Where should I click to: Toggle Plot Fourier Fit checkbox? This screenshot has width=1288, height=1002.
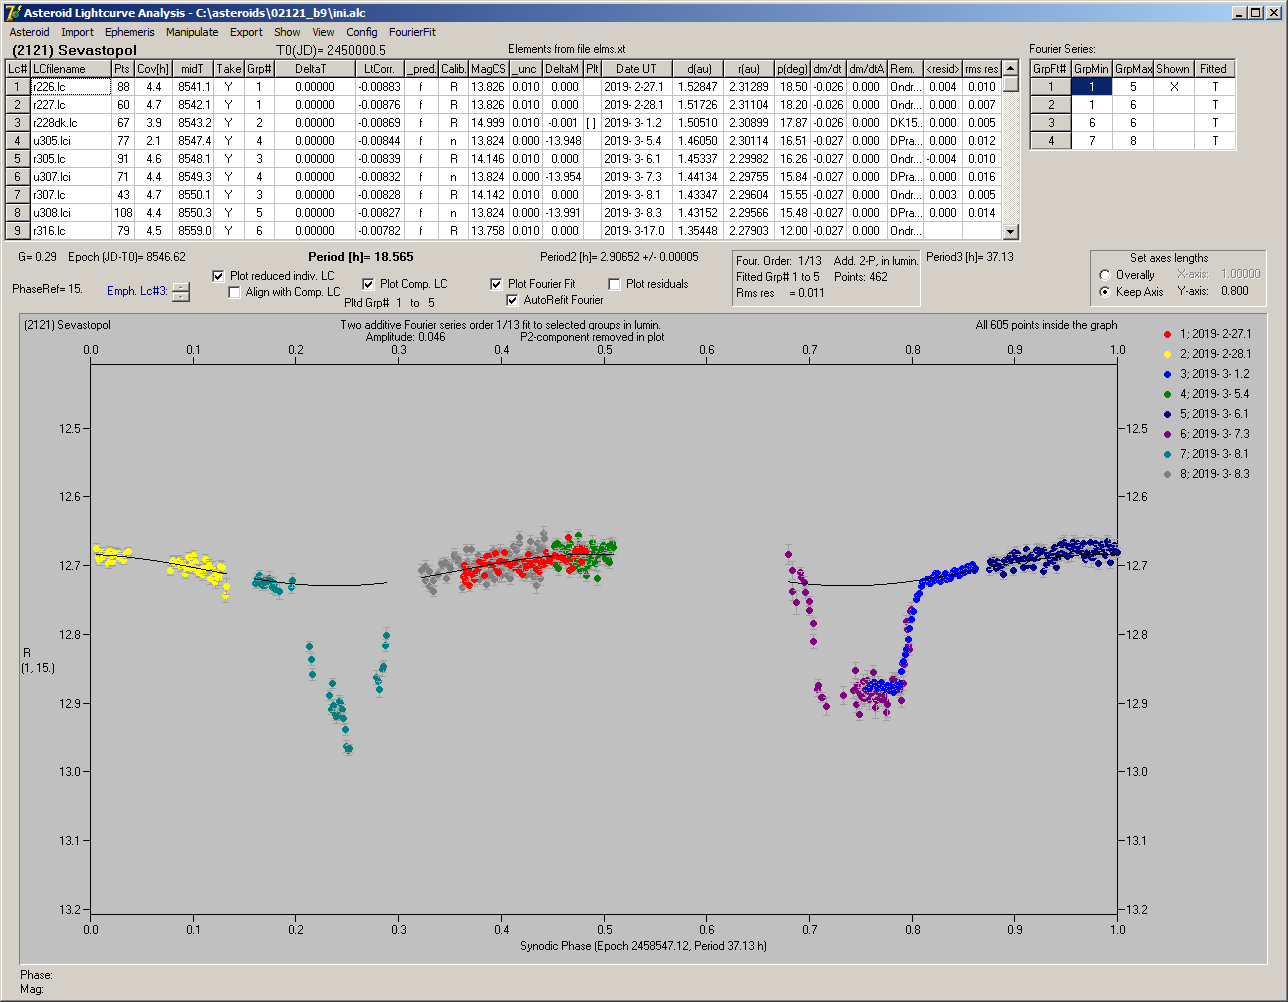(x=496, y=284)
